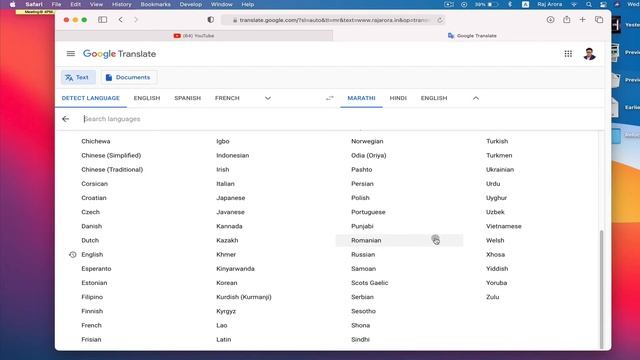Screen dimensions: 640x360
Task: Navigate forward in Safari
Action: (x=136, y=20)
